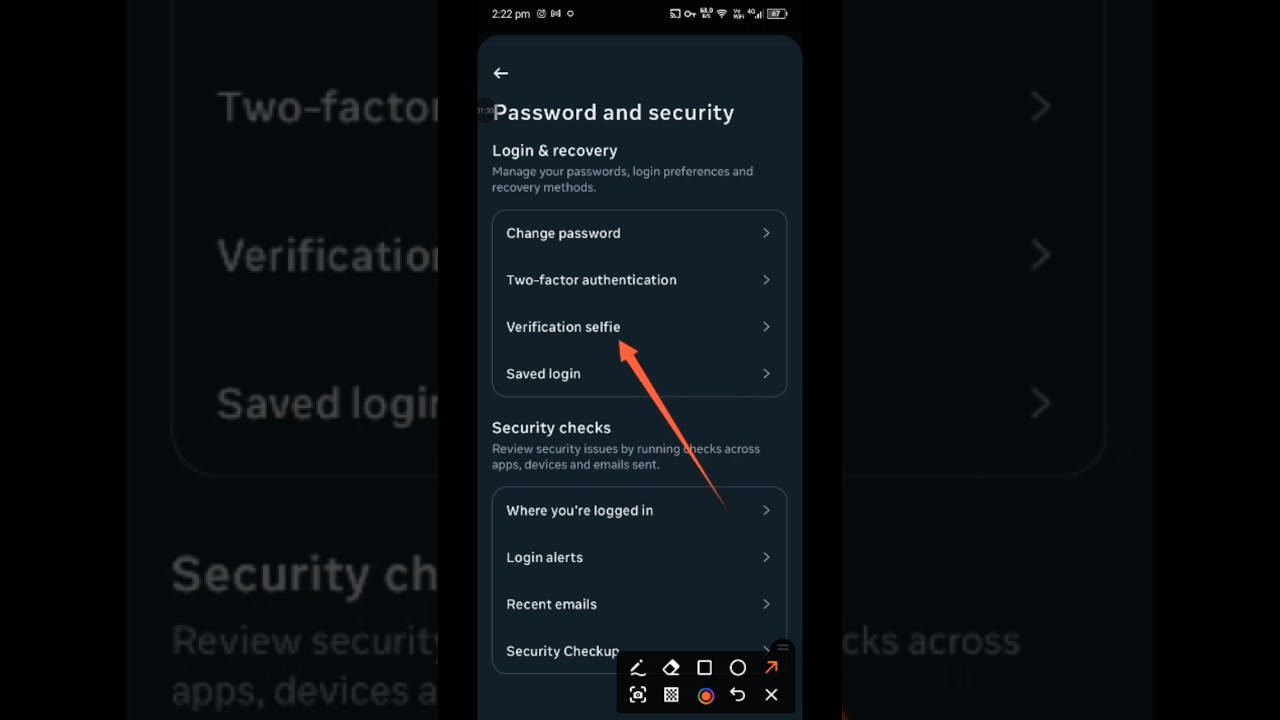Select the pen drawing tool

click(x=637, y=668)
